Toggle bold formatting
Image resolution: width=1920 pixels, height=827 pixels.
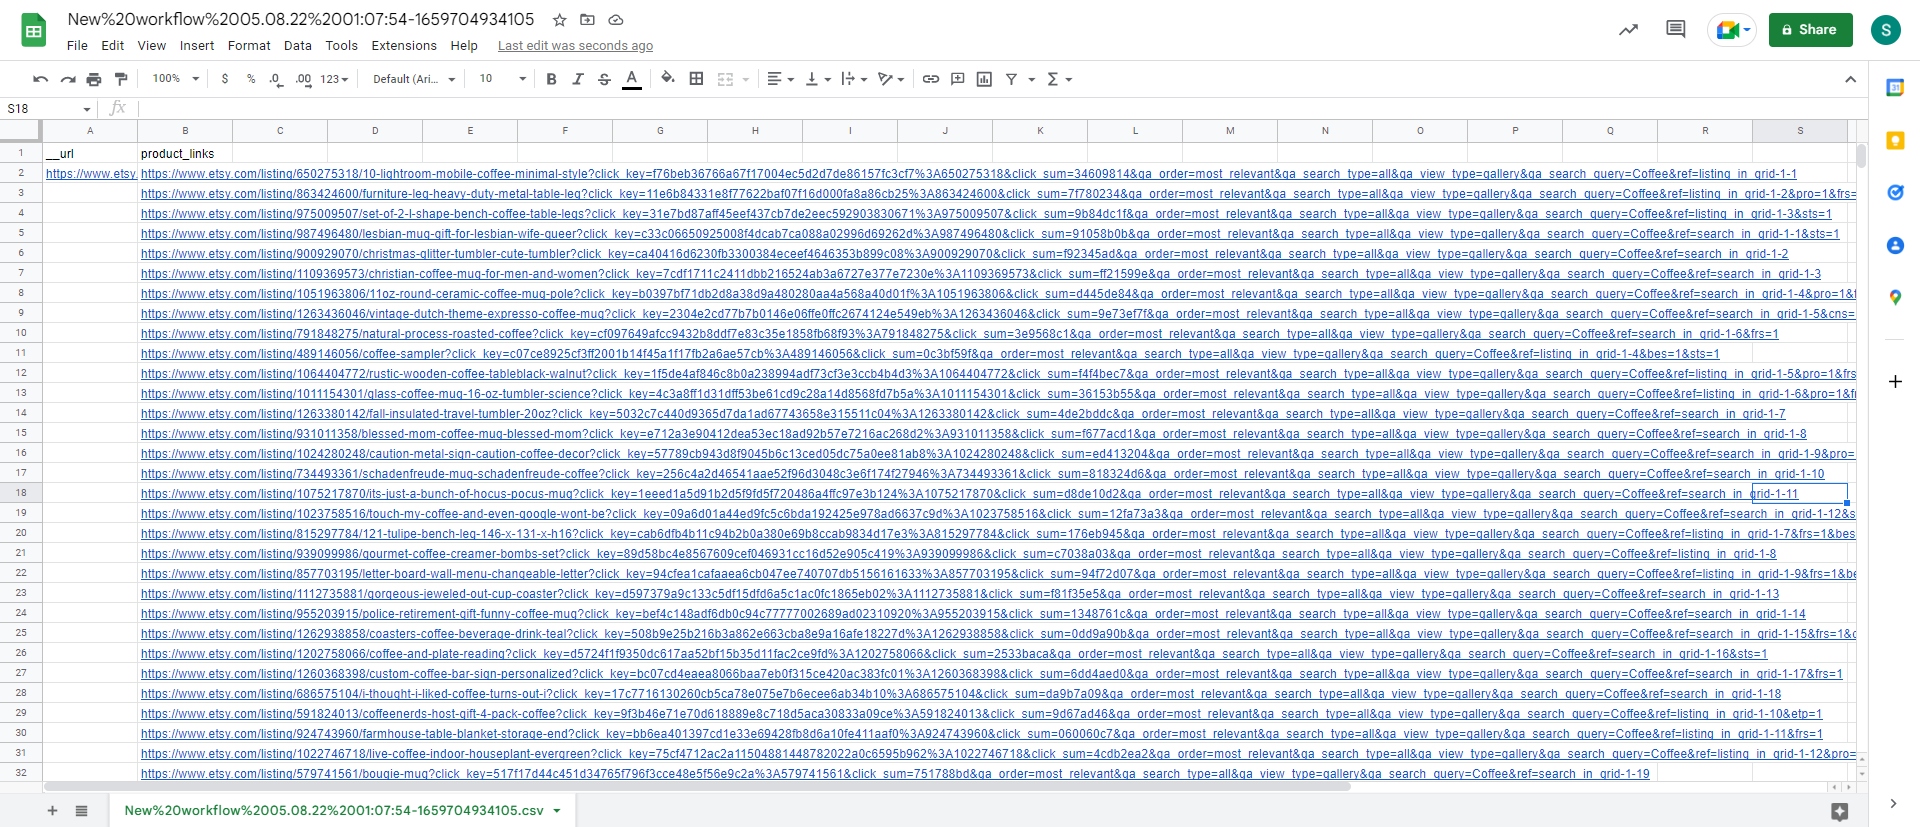point(551,79)
